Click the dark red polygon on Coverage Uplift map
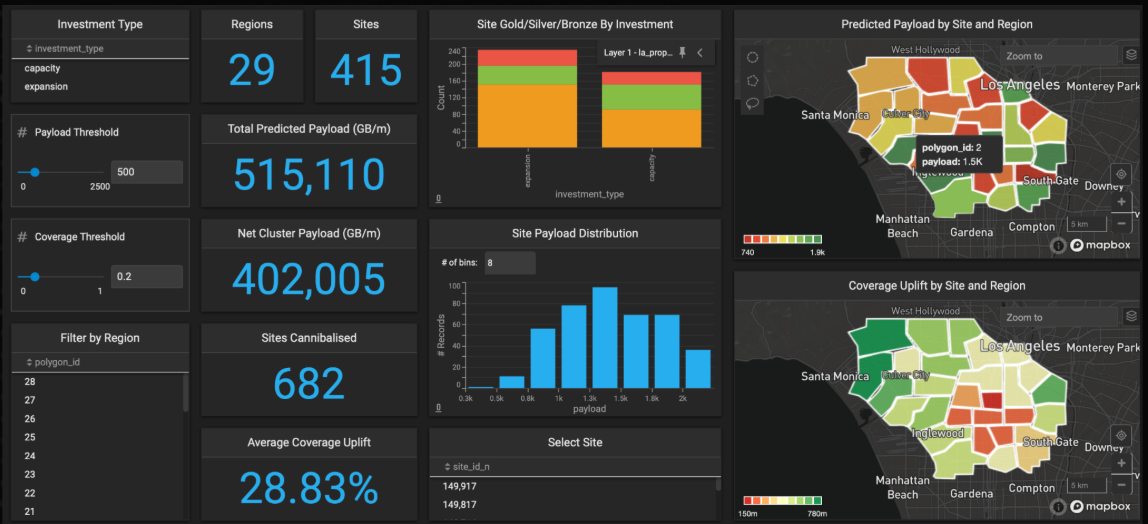Screen dimensions: 1148x524 [992, 400]
